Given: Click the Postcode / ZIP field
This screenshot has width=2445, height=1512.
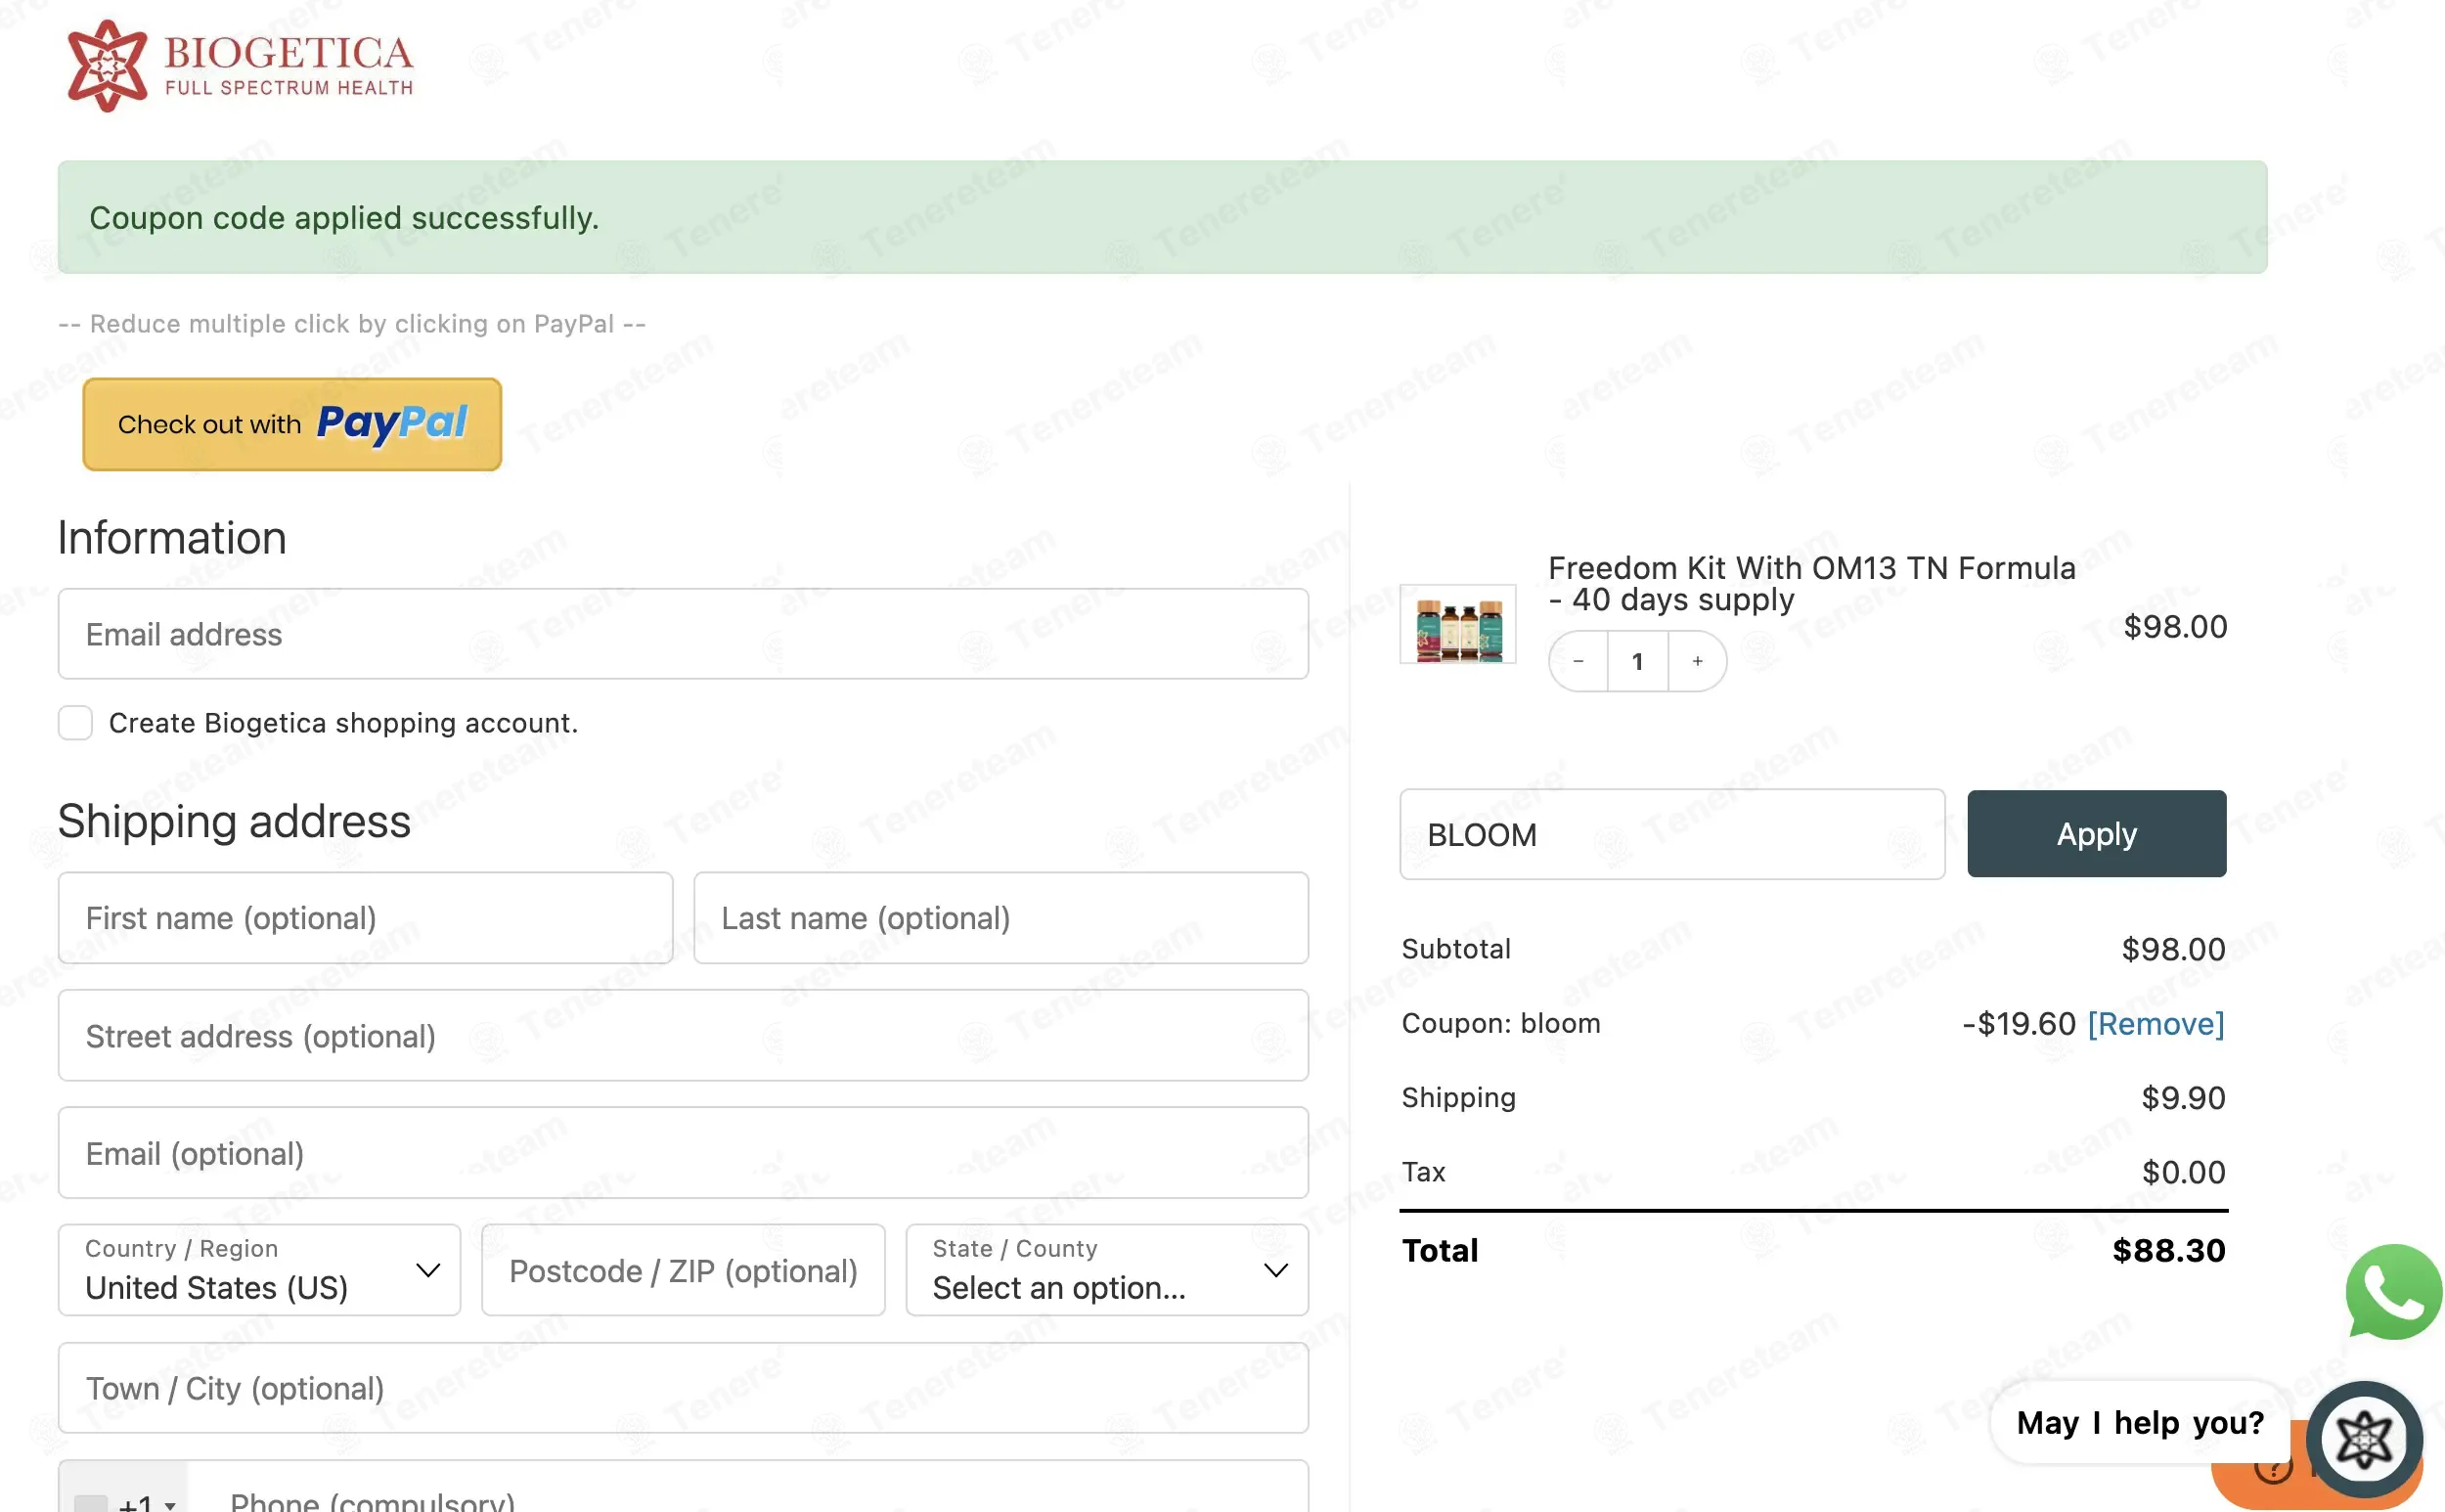Looking at the screenshot, I should coord(683,1270).
